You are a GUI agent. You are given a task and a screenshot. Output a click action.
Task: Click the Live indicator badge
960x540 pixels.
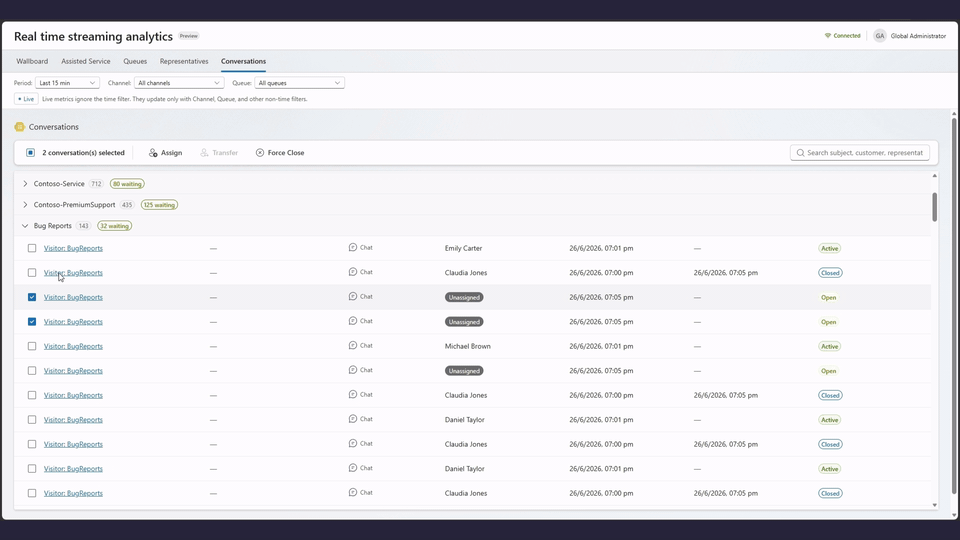(x=26, y=99)
